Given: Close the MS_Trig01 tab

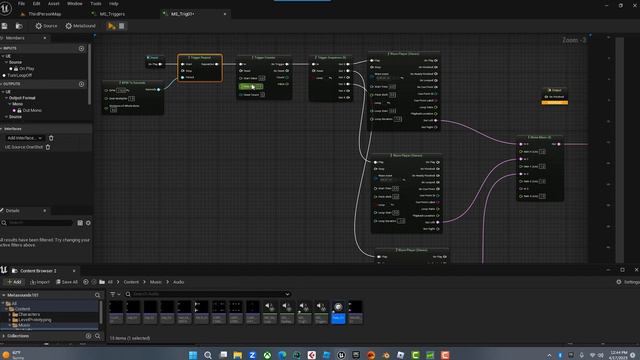Looking at the screenshot, I should [225, 14].
